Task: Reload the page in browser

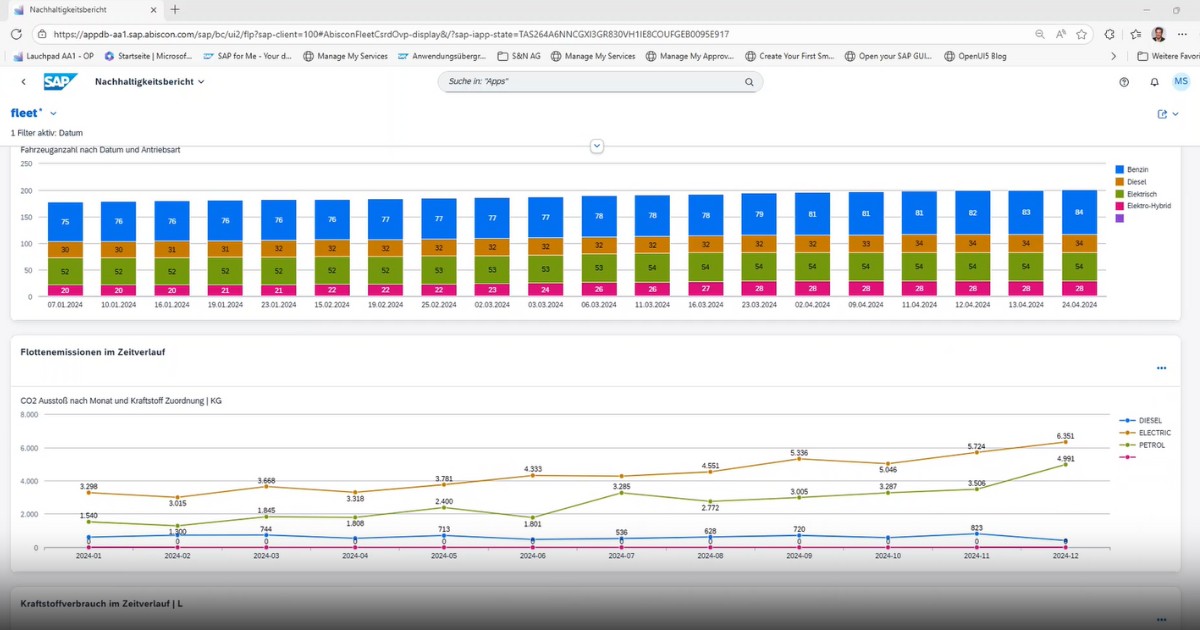Action: (x=15, y=33)
